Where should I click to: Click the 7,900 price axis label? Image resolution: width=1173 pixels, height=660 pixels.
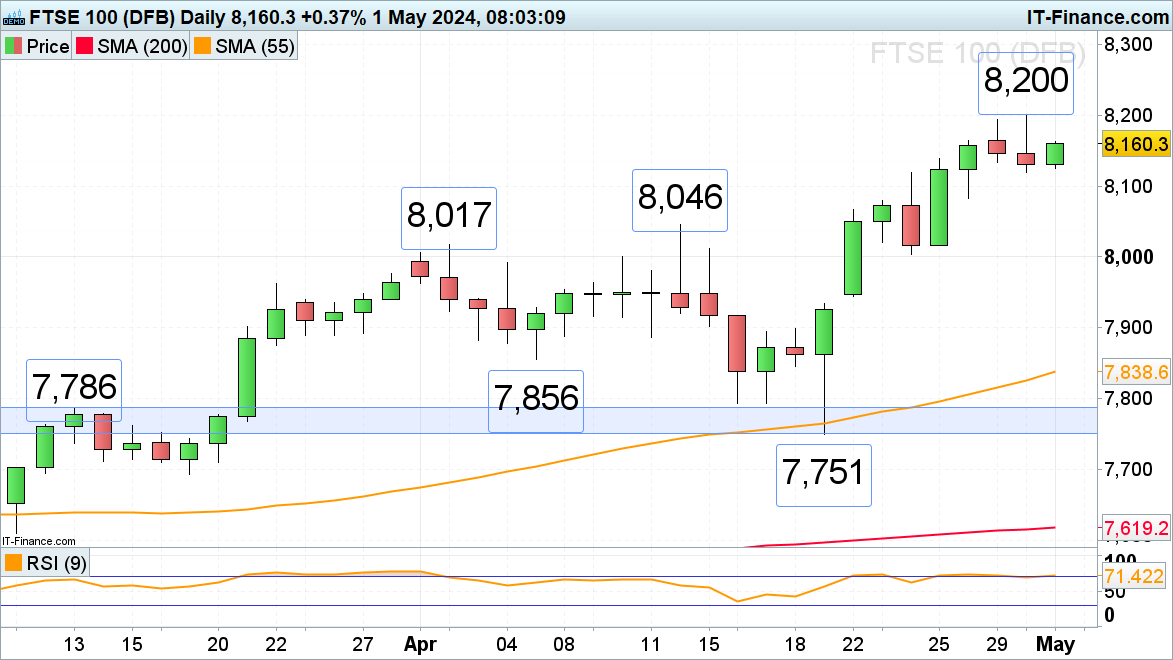(1128, 327)
